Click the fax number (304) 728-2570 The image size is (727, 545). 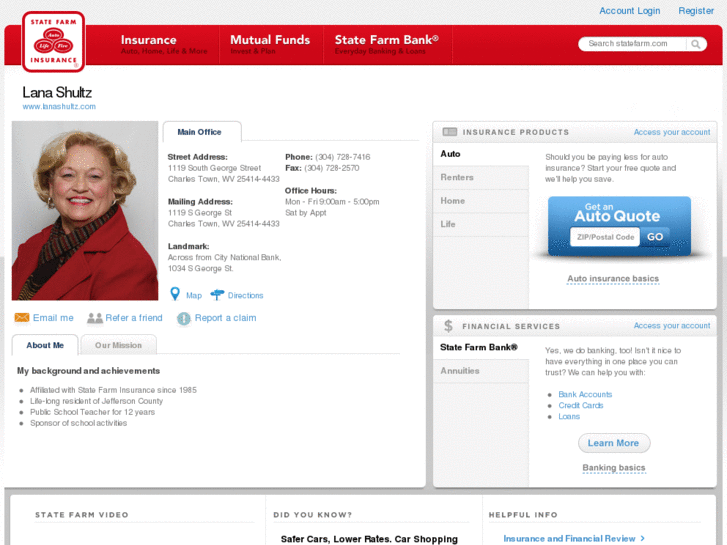point(332,168)
